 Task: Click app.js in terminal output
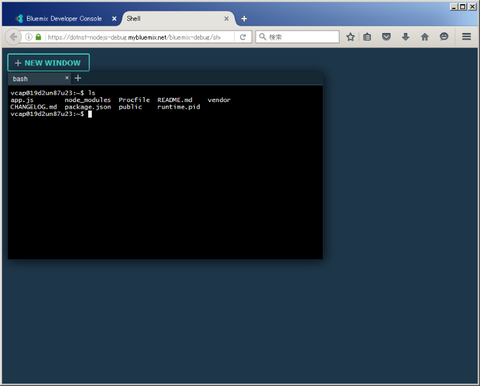[22, 100]
